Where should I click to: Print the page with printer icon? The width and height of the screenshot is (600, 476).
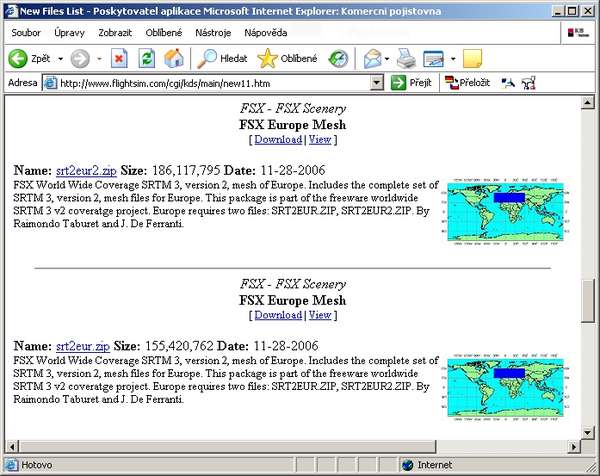[x=406, y=59]
